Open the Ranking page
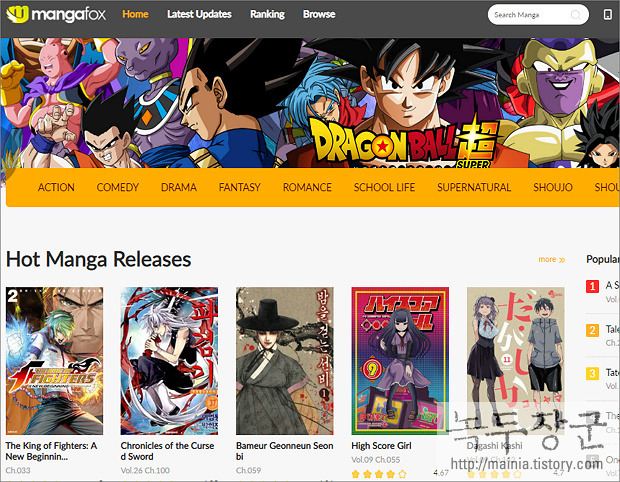This screenshot has width=620, height=482. point(267,14)
